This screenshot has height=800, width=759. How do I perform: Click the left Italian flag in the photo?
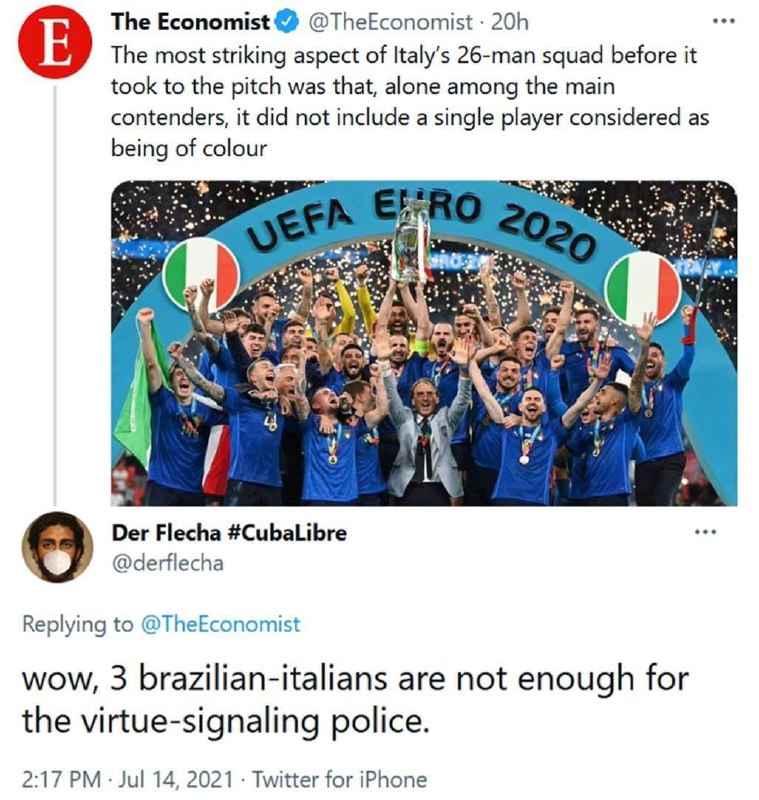(200, 274)
